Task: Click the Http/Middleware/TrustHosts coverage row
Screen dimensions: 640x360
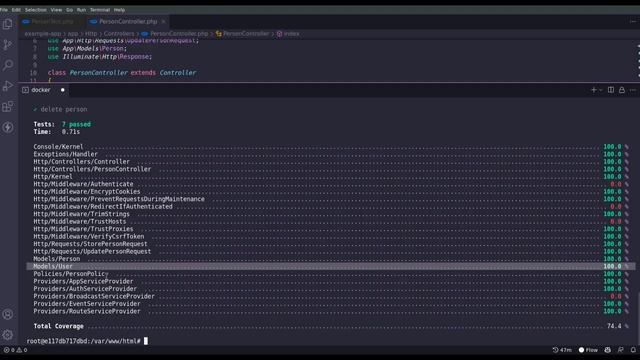Action: (331, 221)
